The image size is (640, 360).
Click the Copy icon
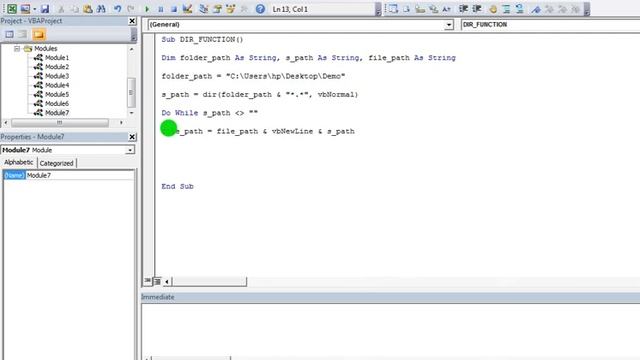(x=75, y=9)
